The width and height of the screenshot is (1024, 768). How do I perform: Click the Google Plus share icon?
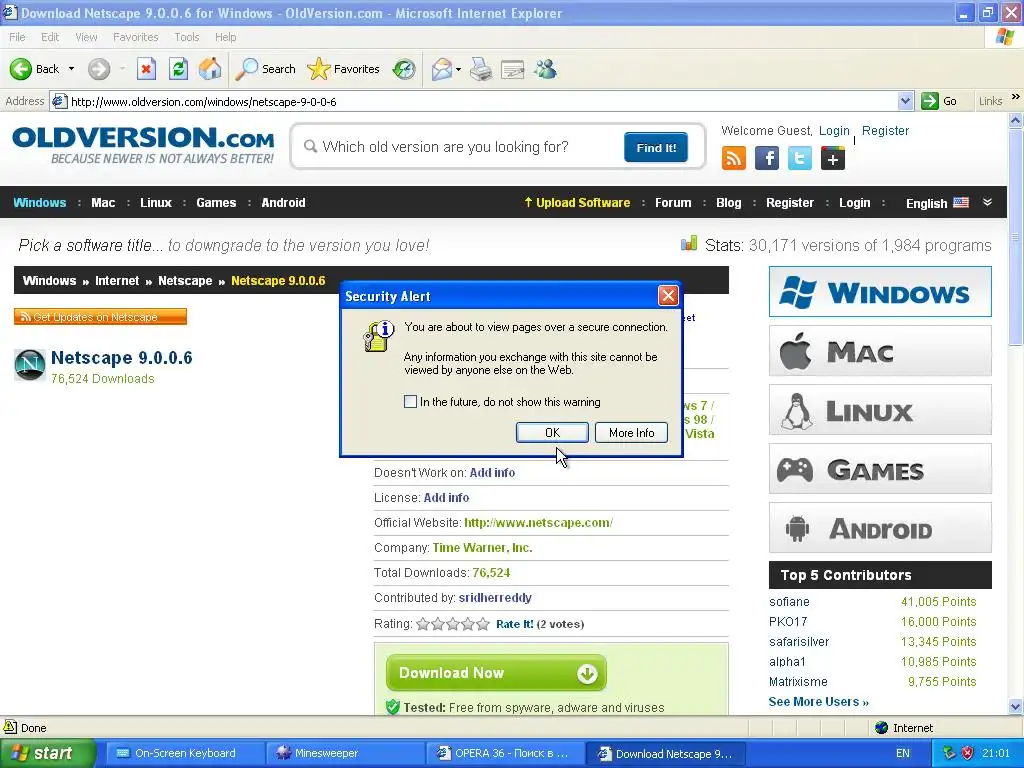pos(833,158)
